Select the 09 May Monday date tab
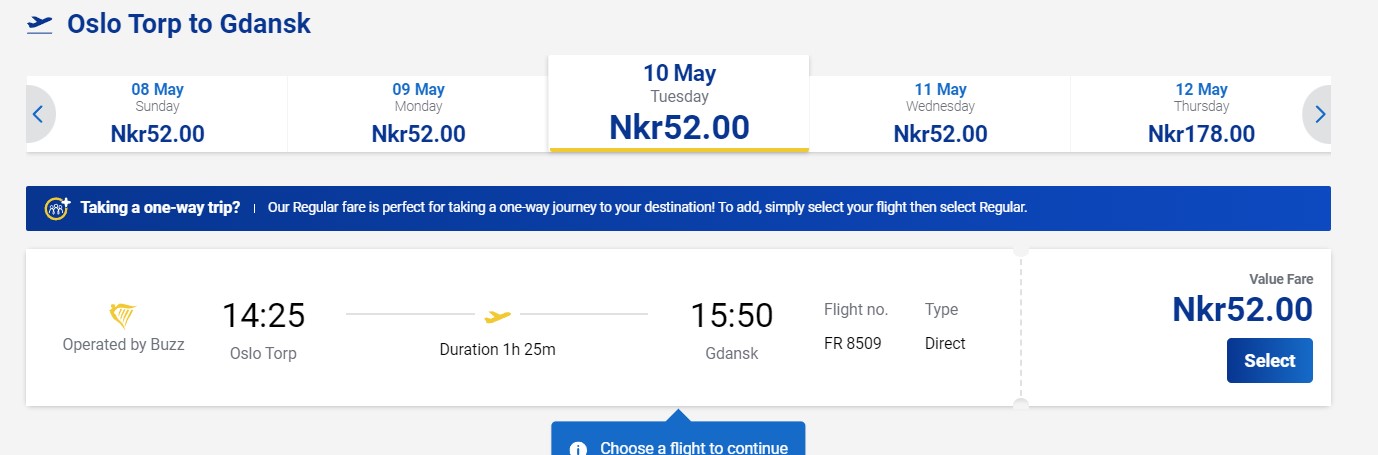Image resolution: width=1378 pixels, height=455 pixels. tap(418, 114)
